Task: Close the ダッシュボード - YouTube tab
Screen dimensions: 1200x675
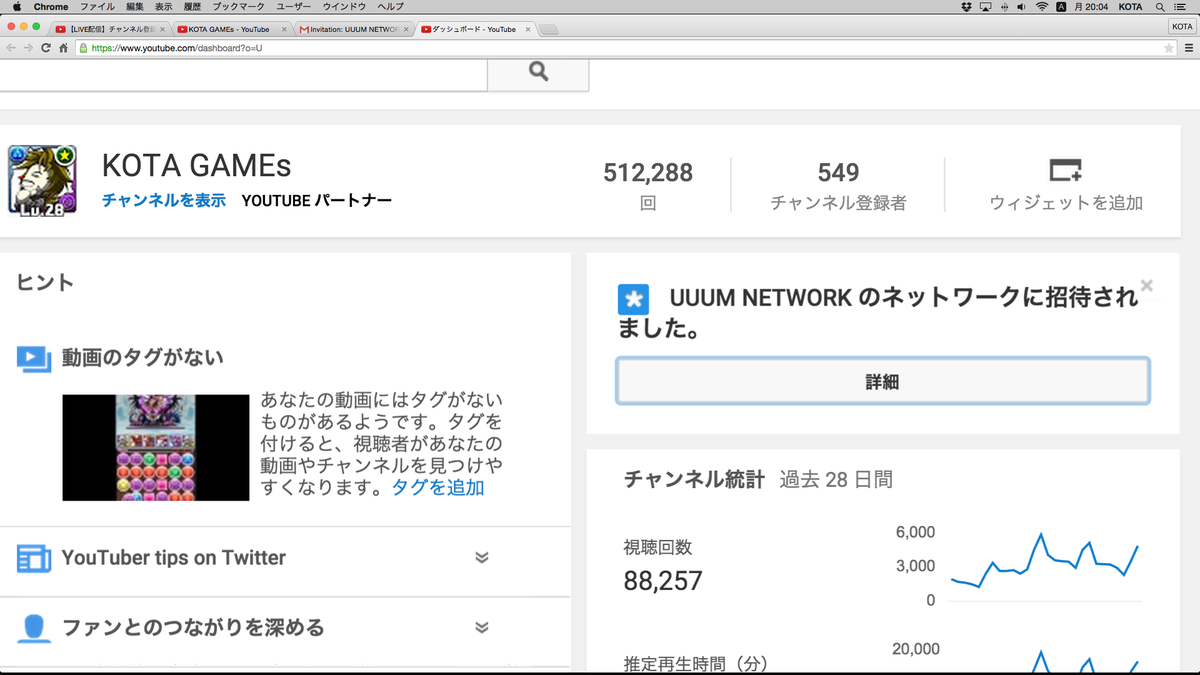Action: point(526,30)
